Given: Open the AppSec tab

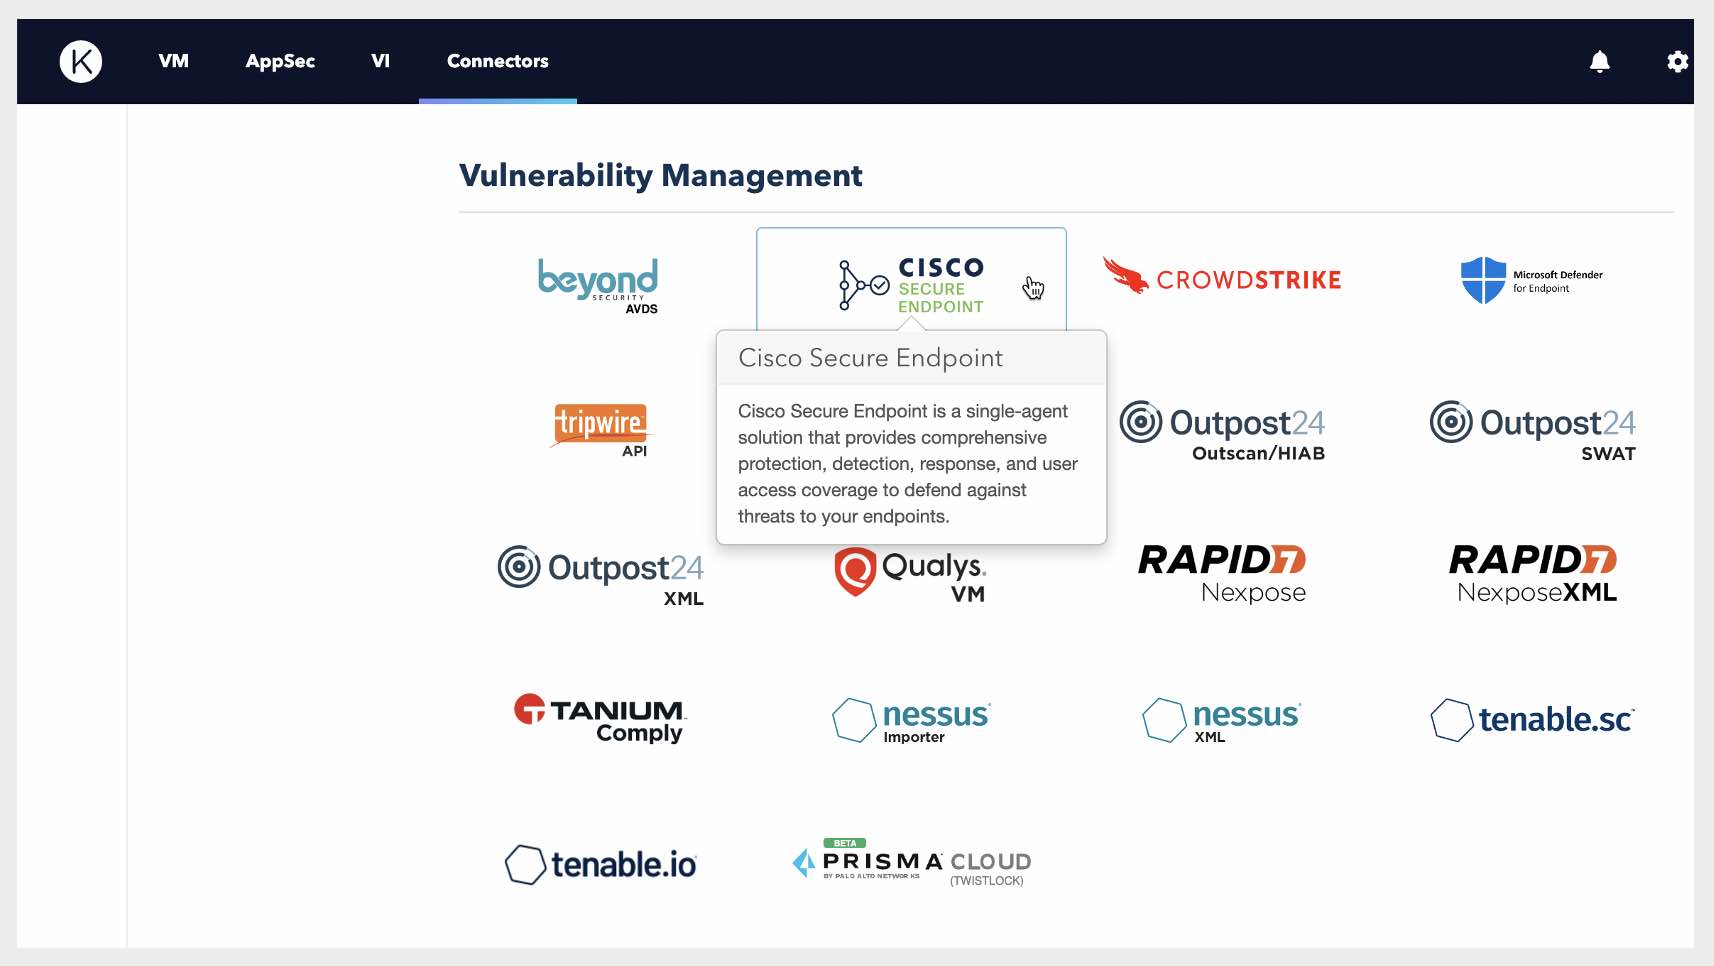Looking at the screenshot, I should [x=280, y=61].
